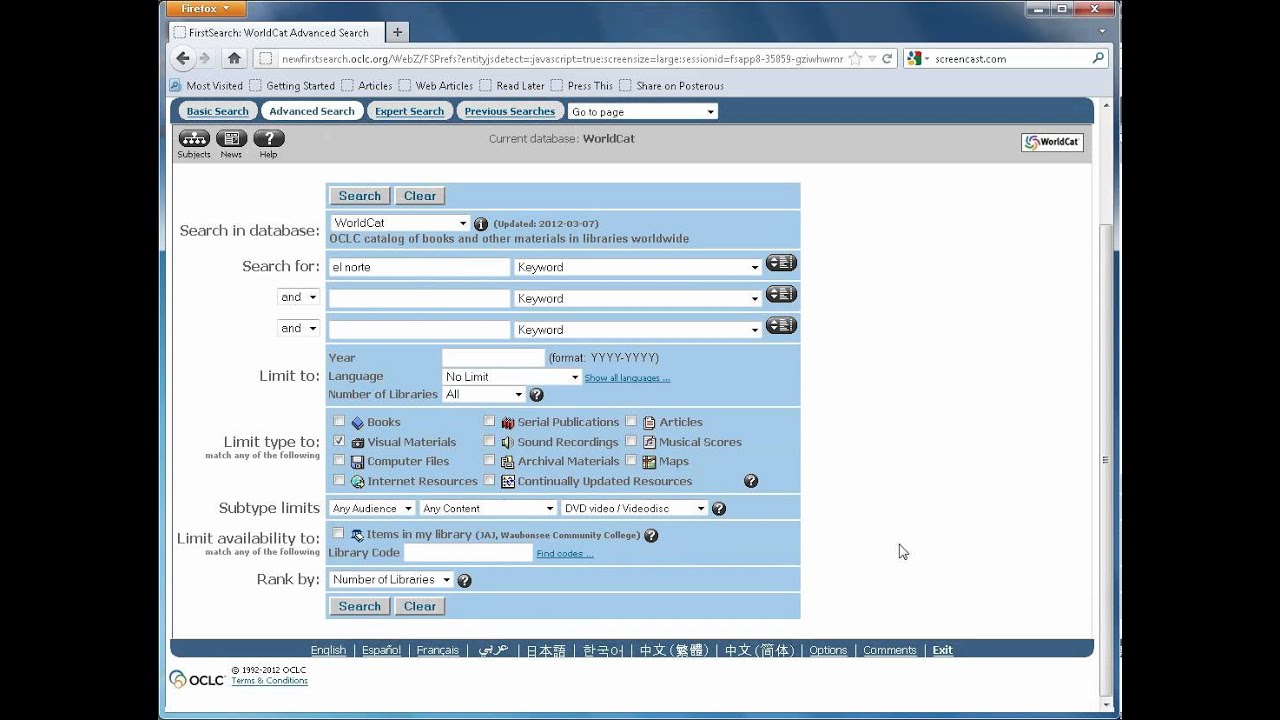Open Number of Libraries All dropdown

(x=484, y=395)
